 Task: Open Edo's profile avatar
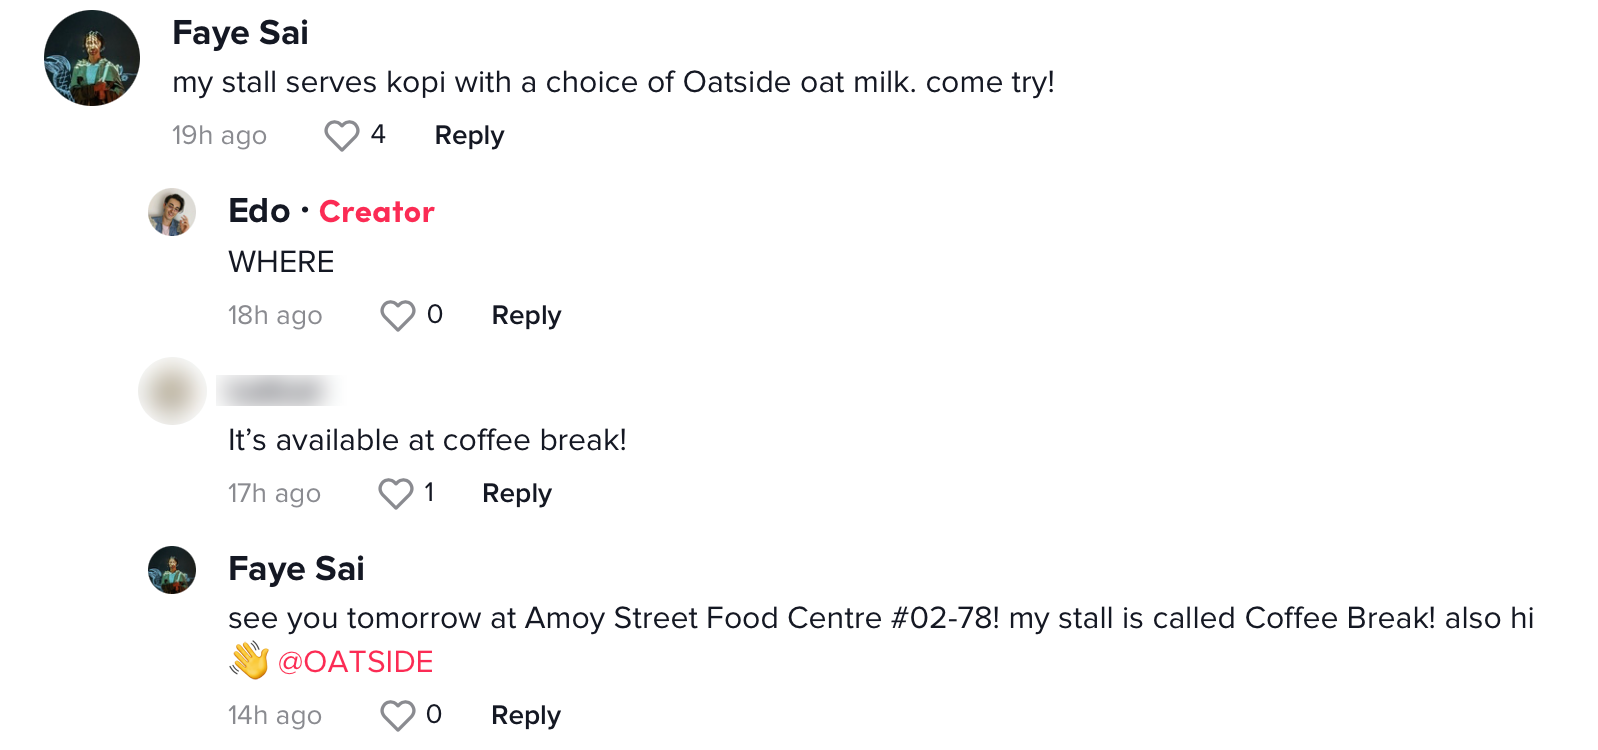[x=172, y=212]
